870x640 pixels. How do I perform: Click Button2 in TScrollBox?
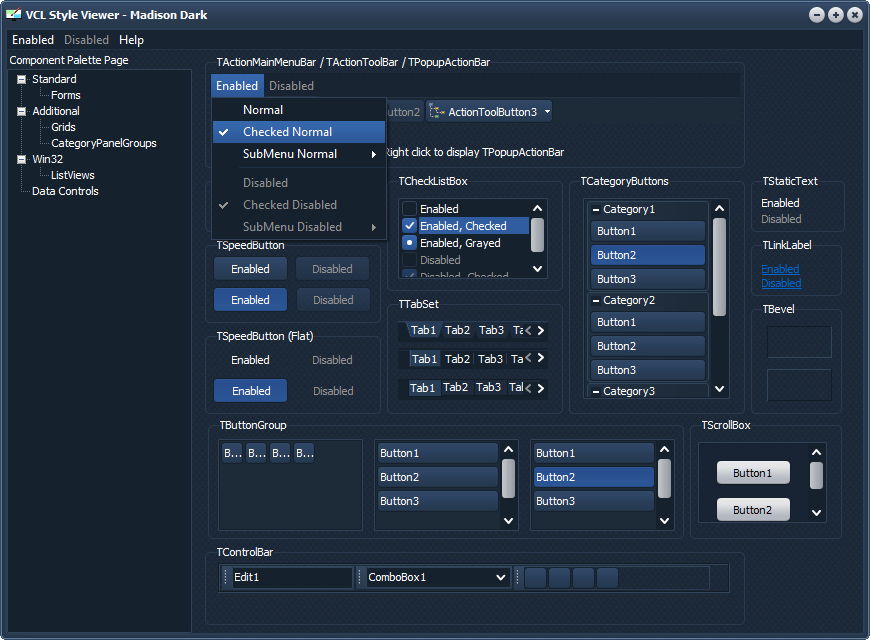coord(753,510)
